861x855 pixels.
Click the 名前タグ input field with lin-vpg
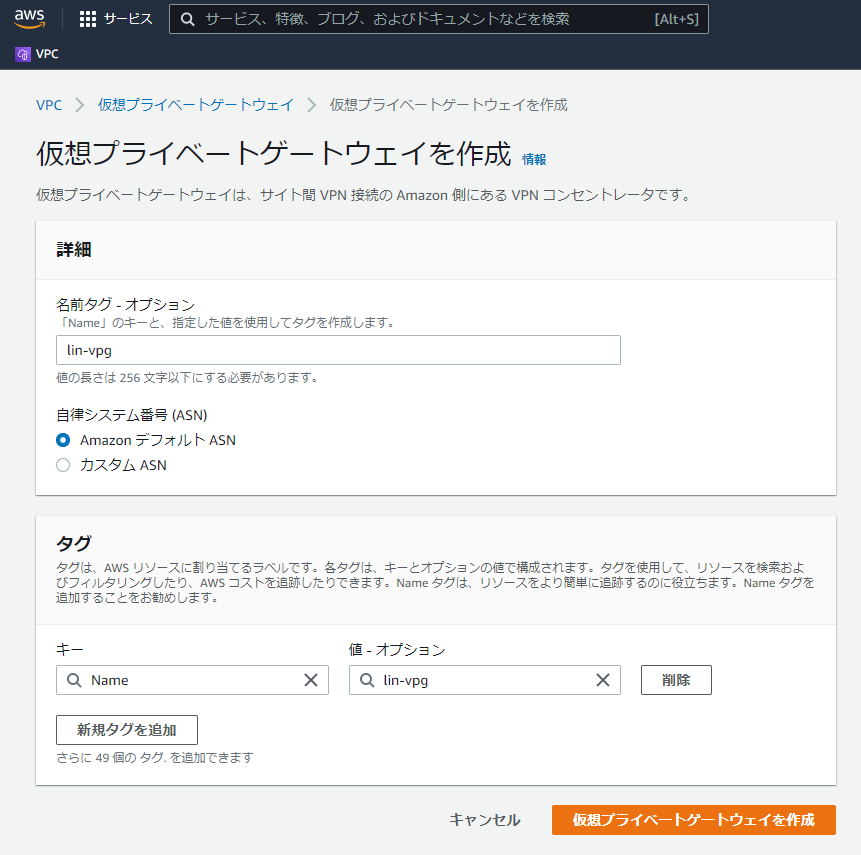(x=338, y=350)
